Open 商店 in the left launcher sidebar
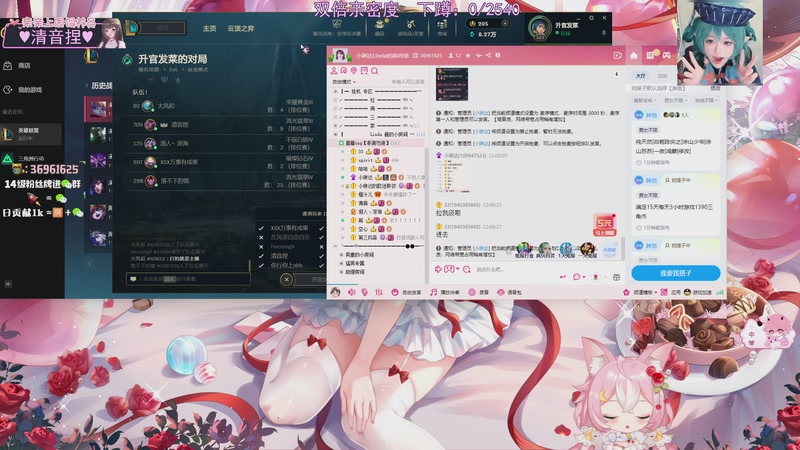The width and height of the screenshot is (800, 450). click(x=19, y=66)
